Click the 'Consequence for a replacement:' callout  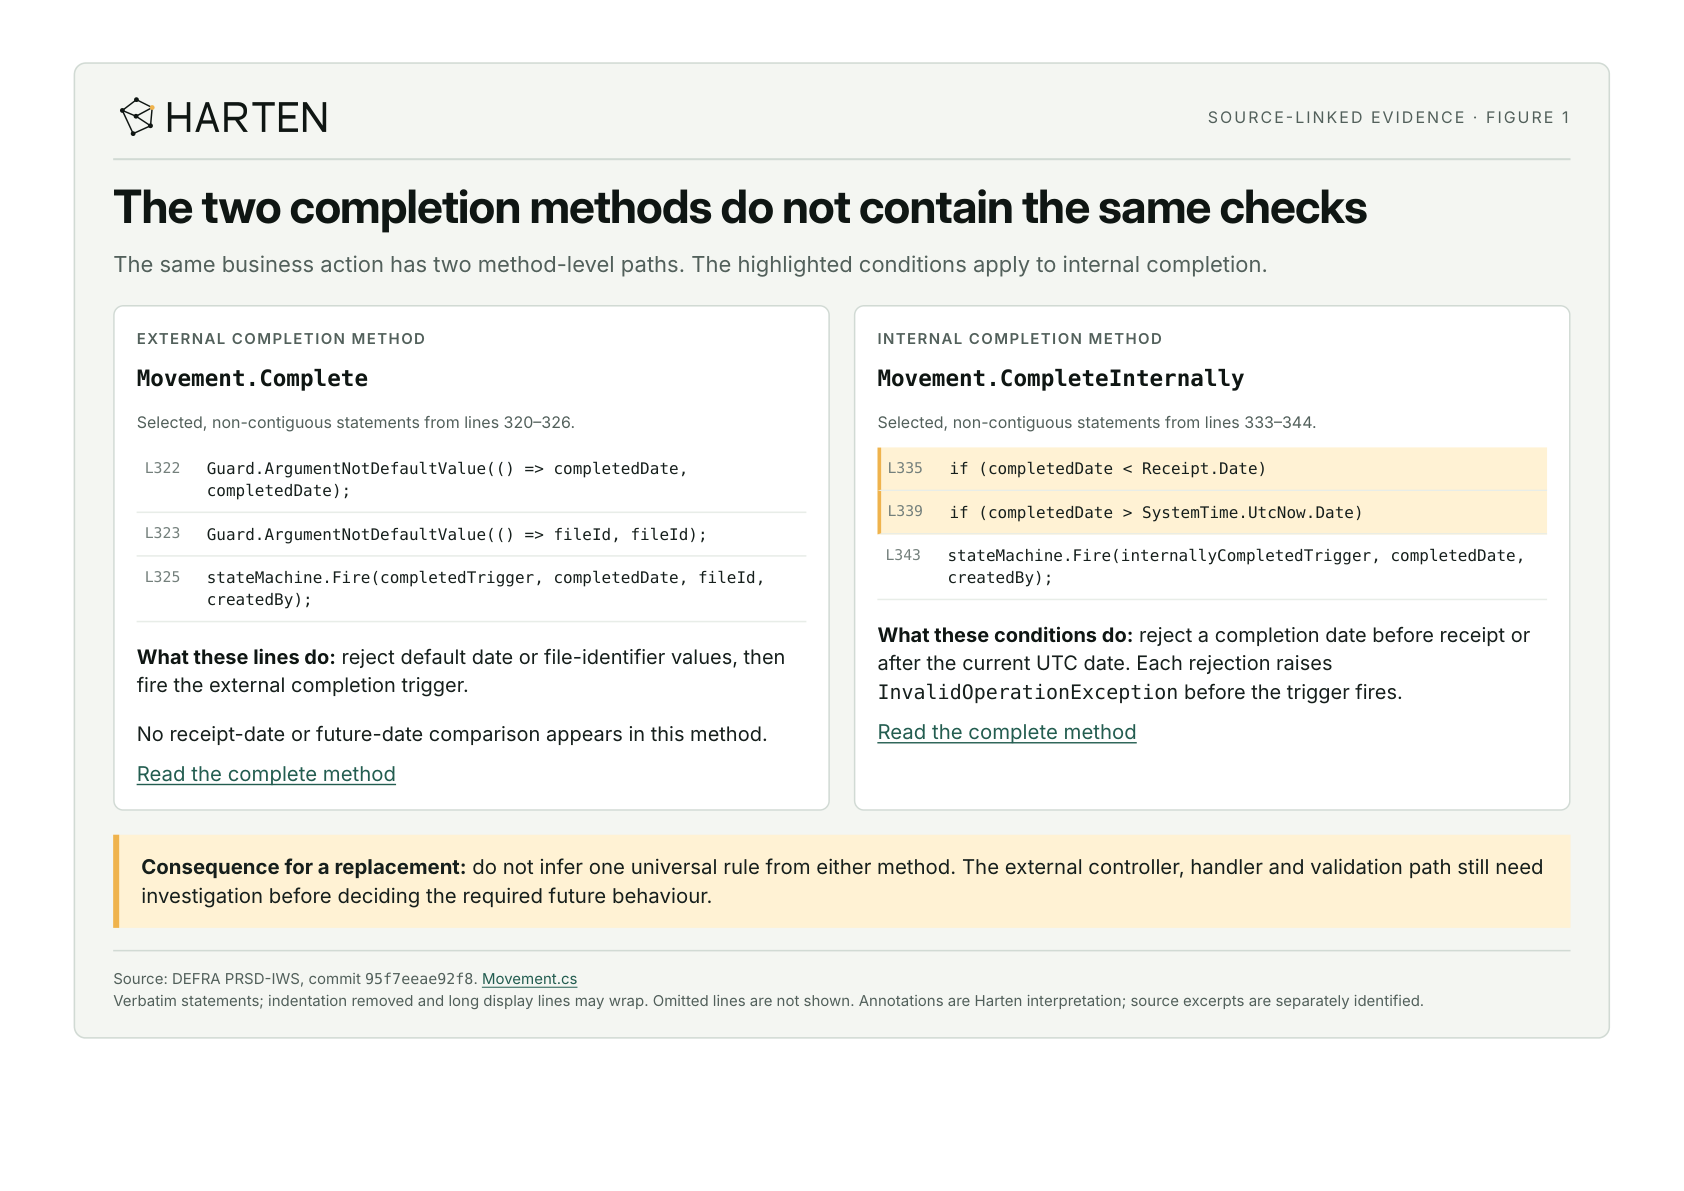(842, 881)
